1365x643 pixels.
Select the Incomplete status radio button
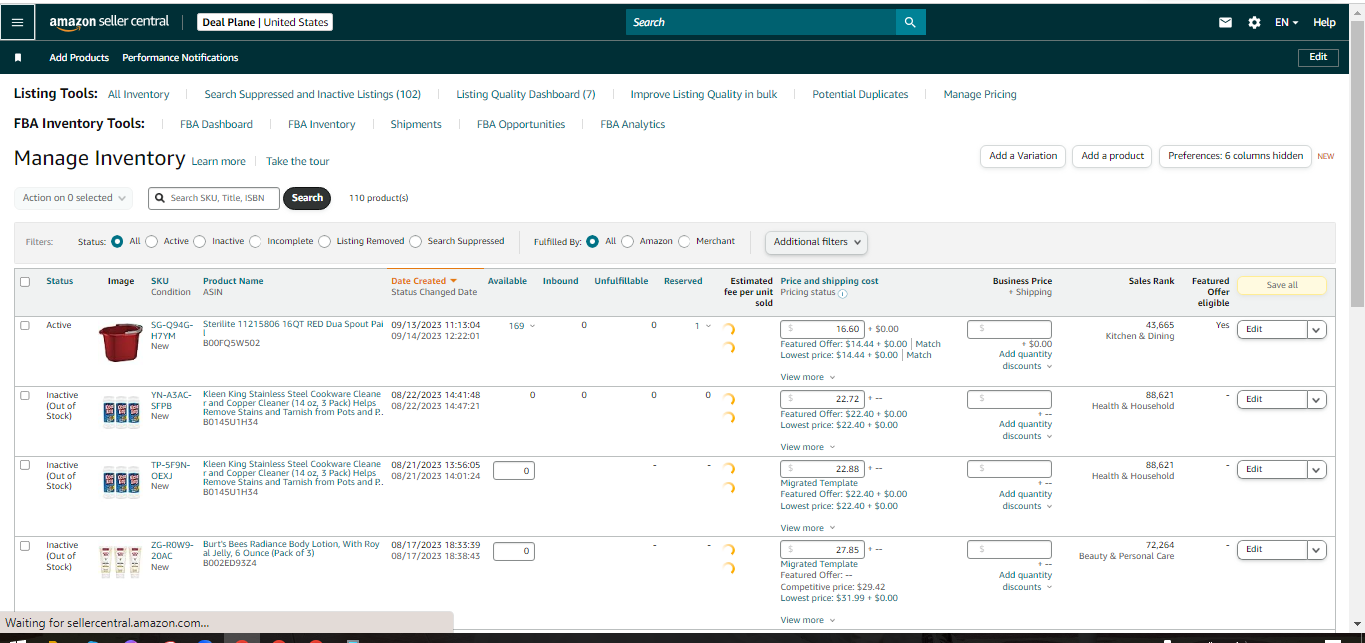[255, 241]
